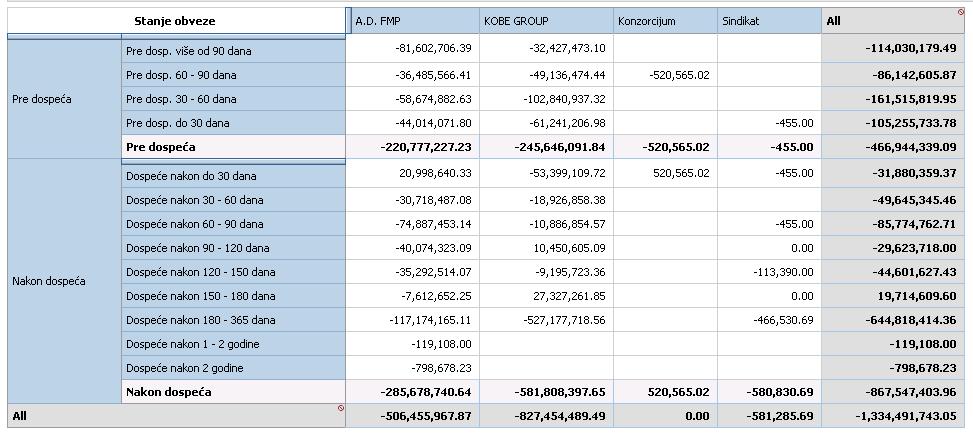Click red marker icon in All column header
This screenshot has height=435, width=973.
coord(962,12)
